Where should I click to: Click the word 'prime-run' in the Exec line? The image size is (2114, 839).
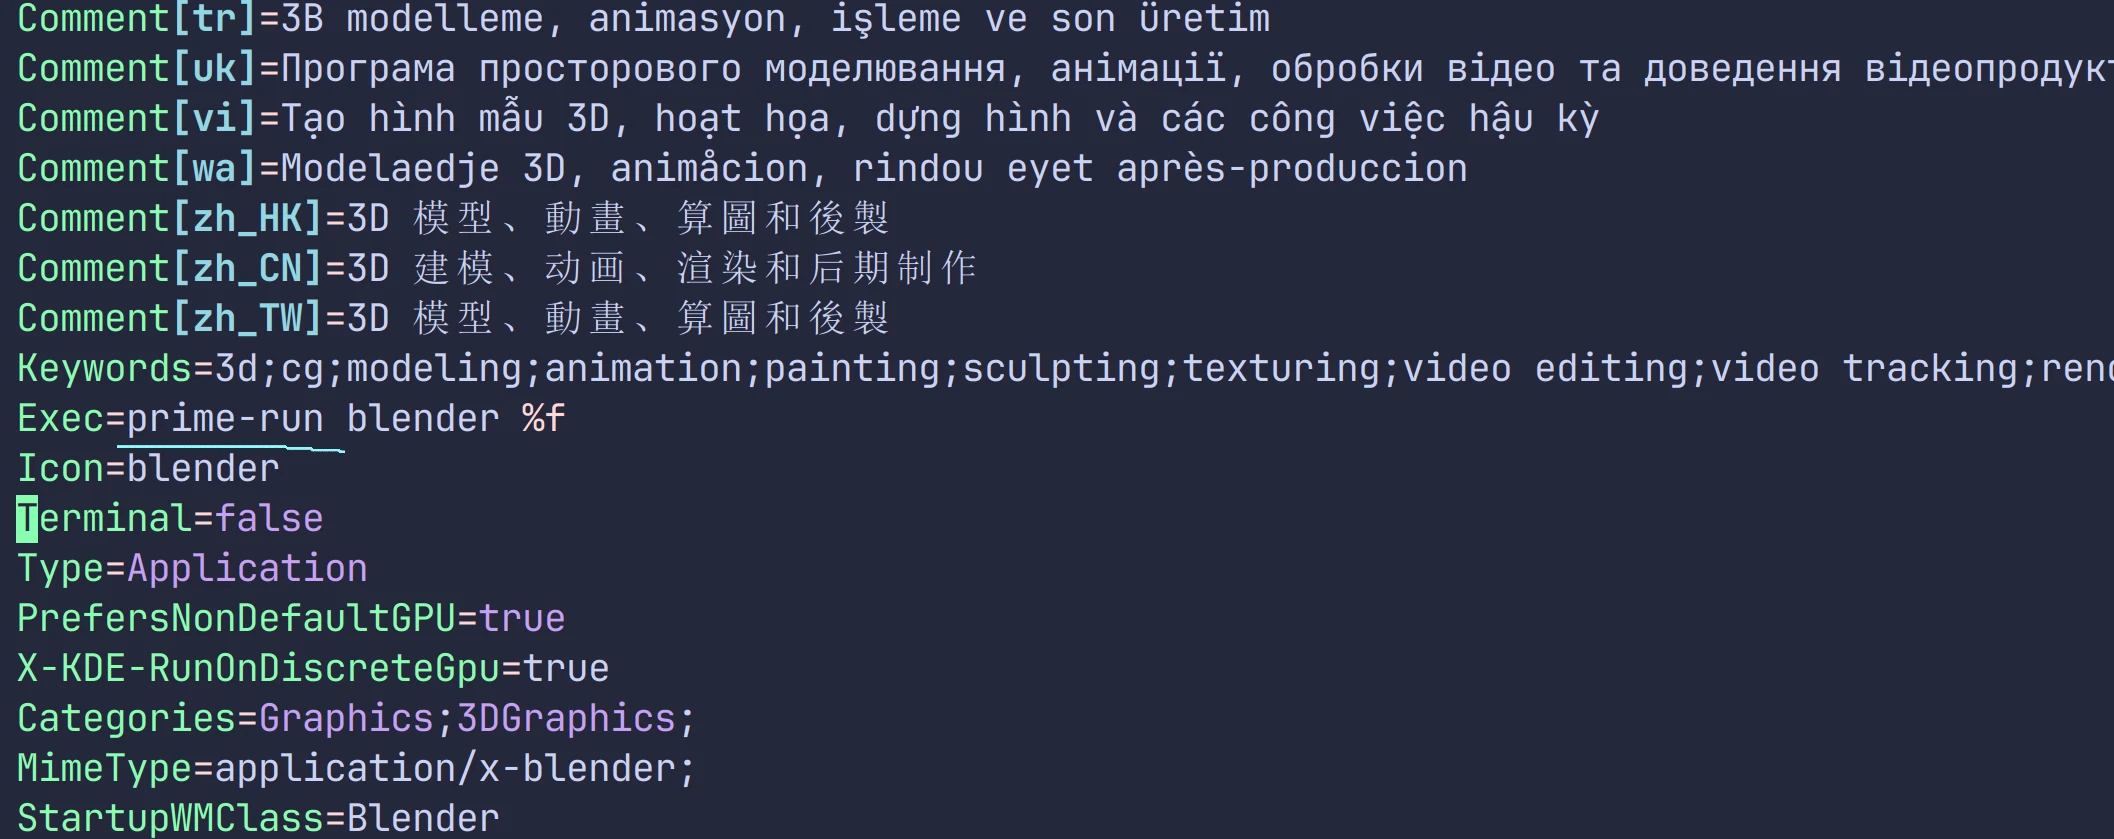[225, 419]
